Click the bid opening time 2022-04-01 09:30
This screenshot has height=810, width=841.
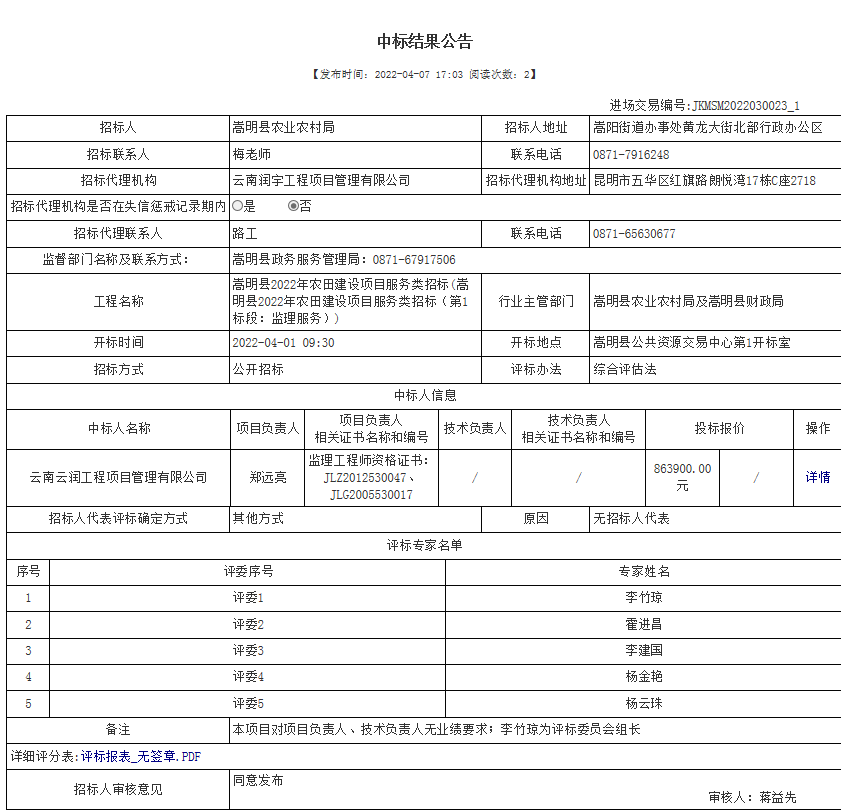pyautogui.click(x=283, y=343)
